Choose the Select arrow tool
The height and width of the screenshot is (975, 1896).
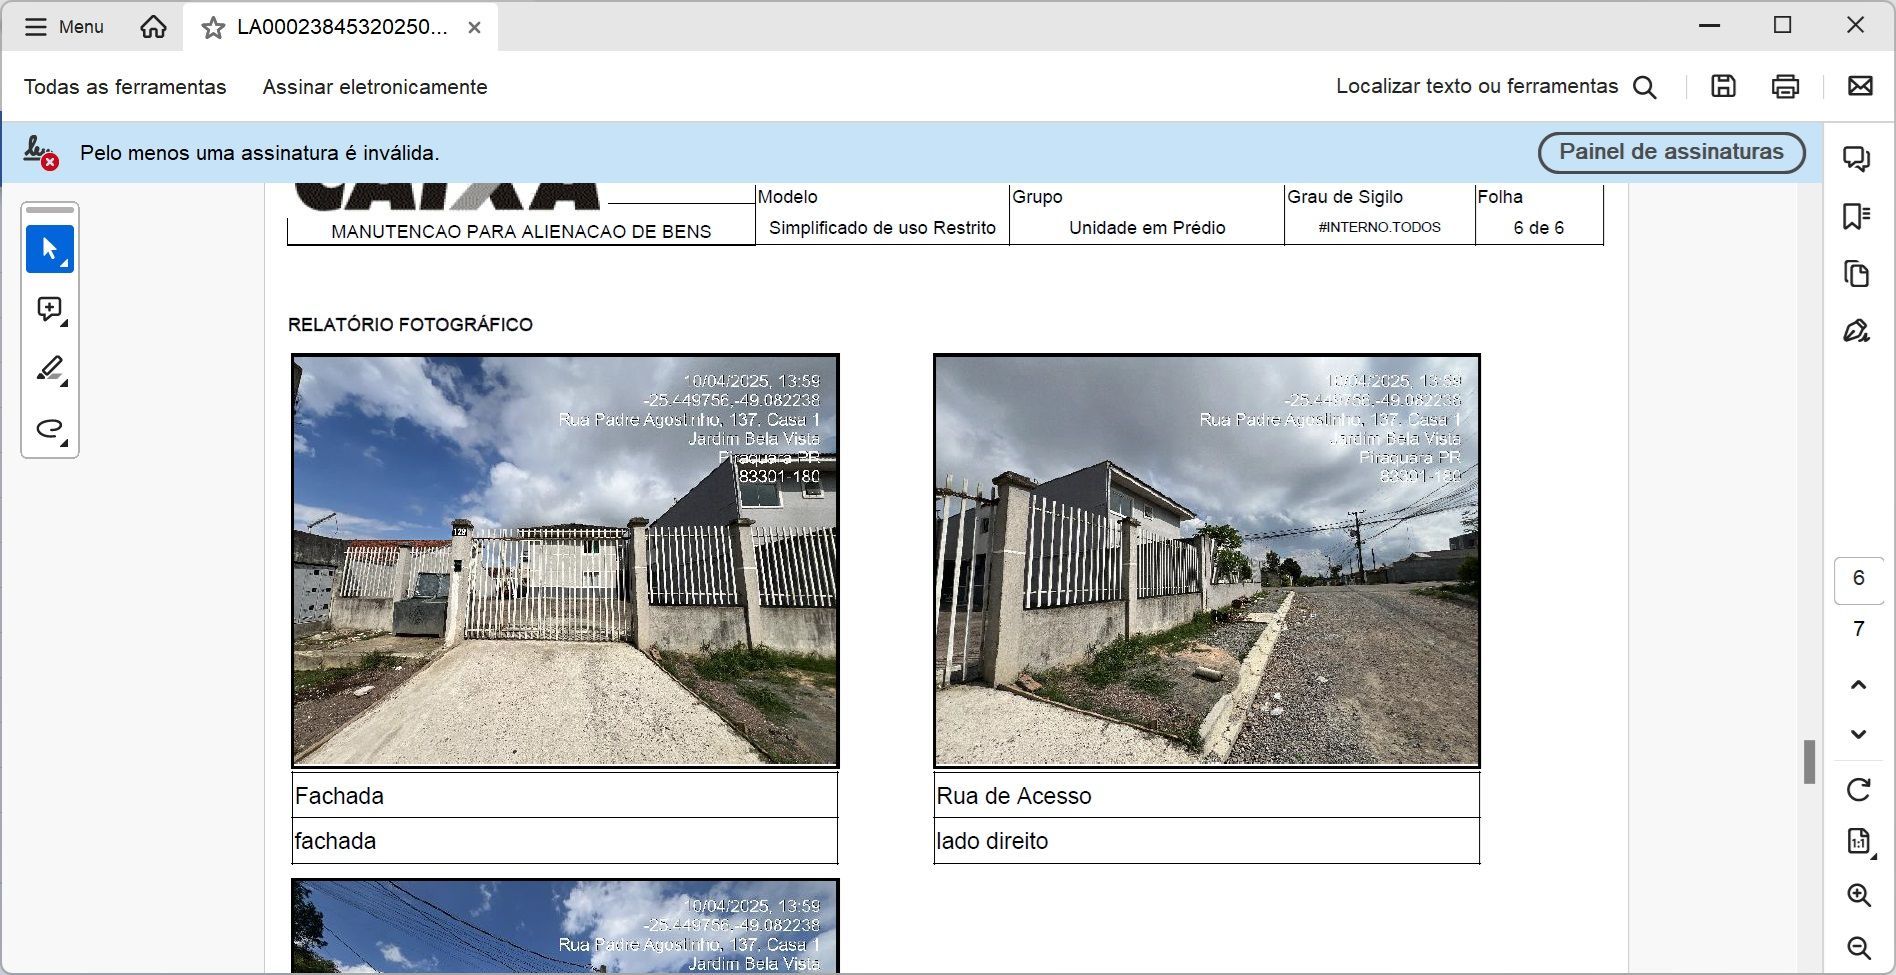(x=50, y=249)
